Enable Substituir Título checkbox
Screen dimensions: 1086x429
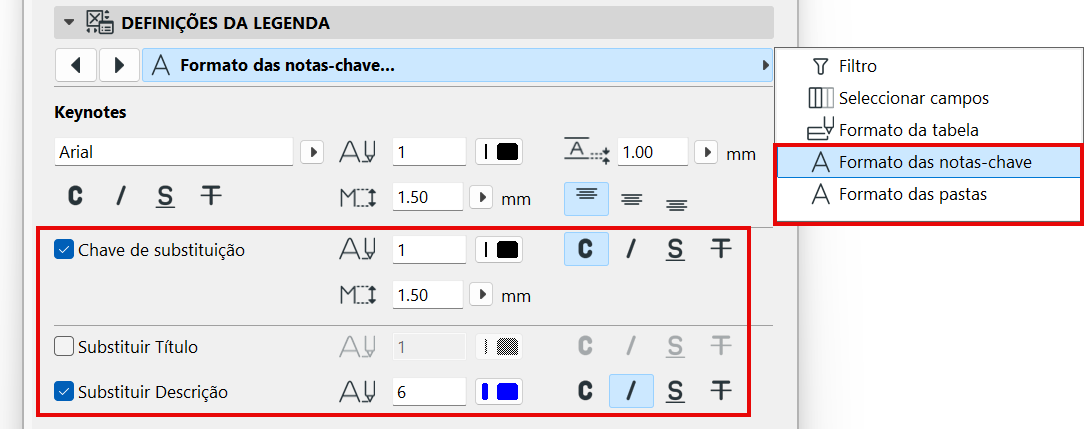pyautogui.click(x=64, y=347)
